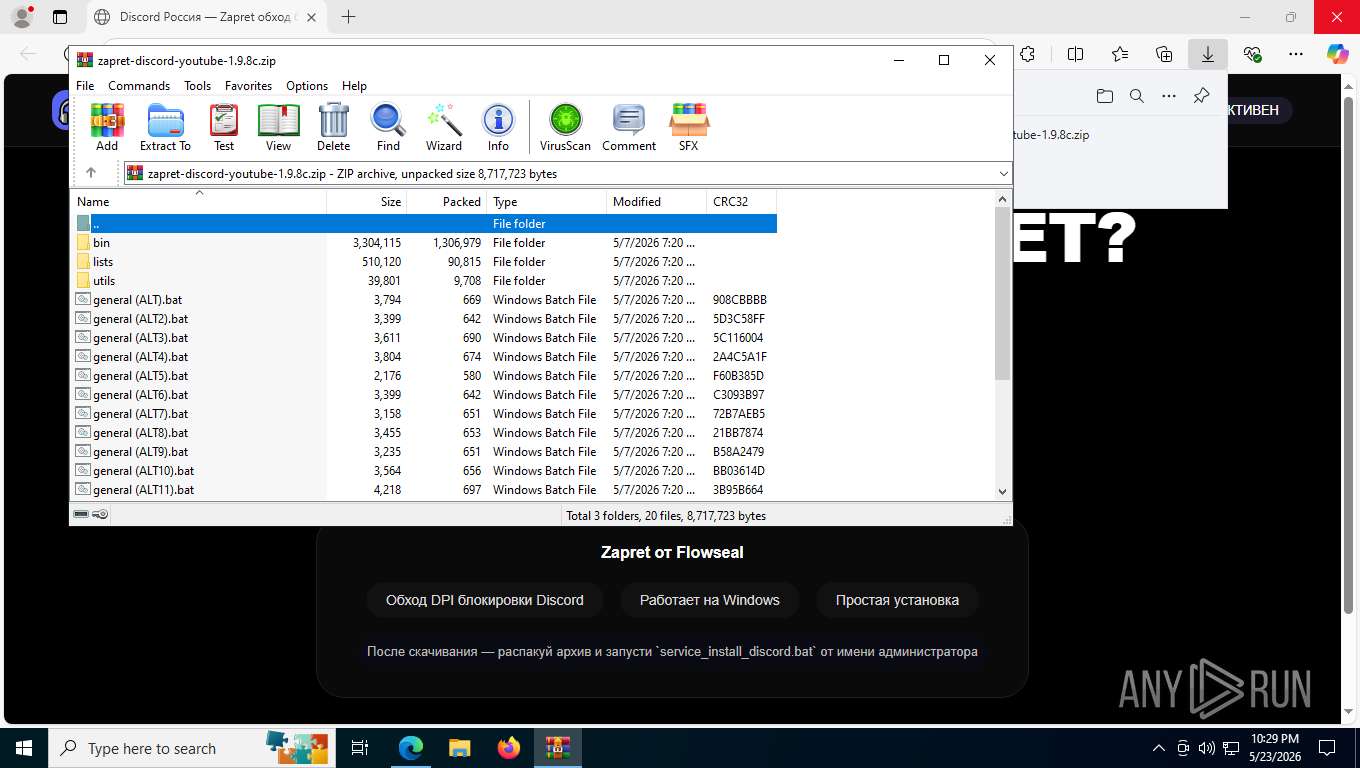
Task: Click Edge tab actions menu icon
Action: pyautogui.click(x=60, y=17)
